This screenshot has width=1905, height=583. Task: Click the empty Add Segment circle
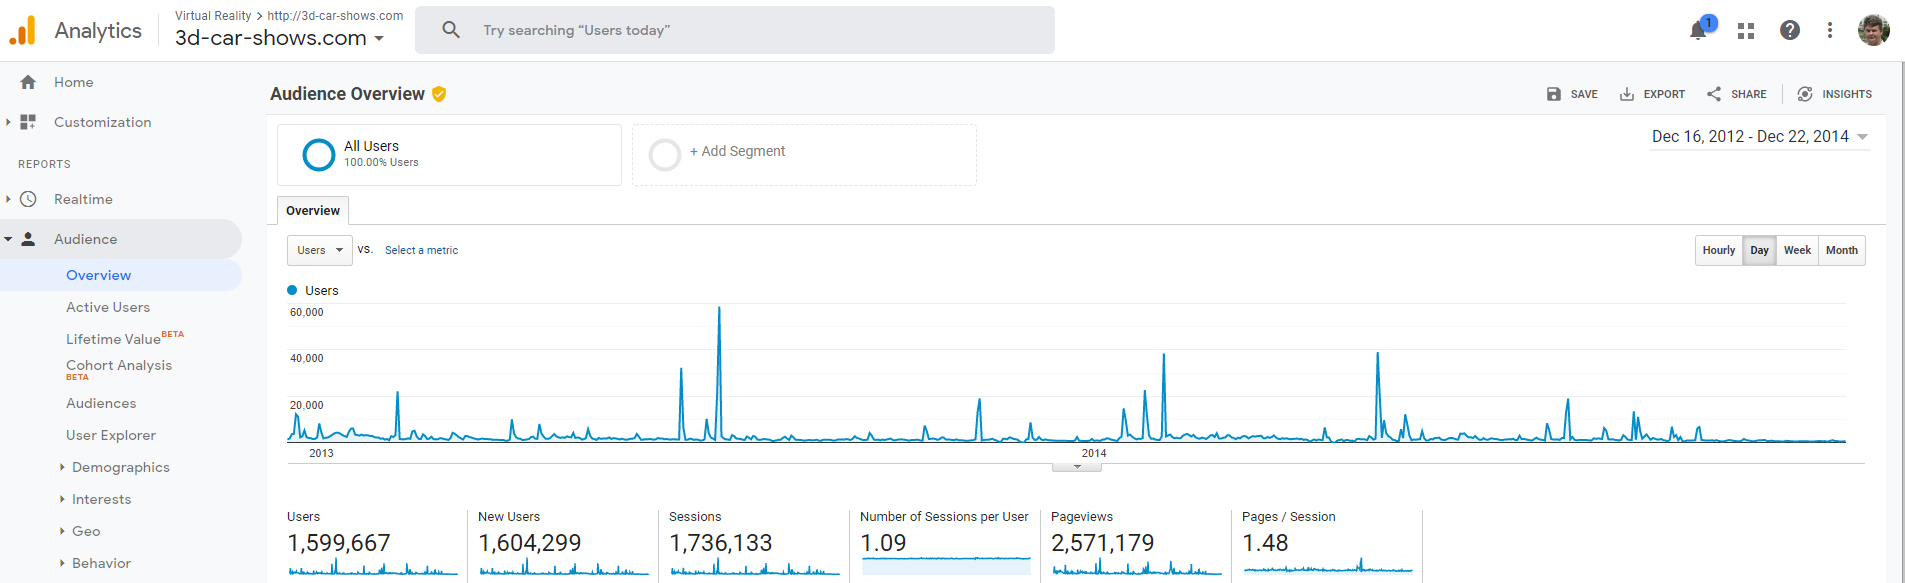[x=665, y=155]
